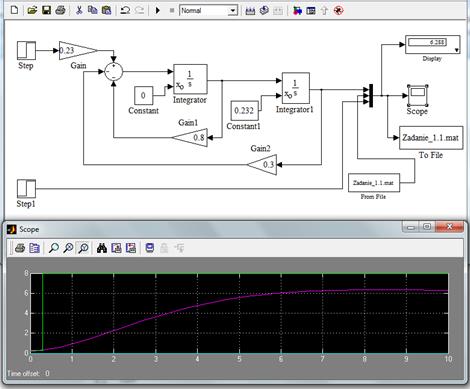Viewport: 470px width, 389px height.
Task: Close the Scope window
Action: click(x=449, y=227)
